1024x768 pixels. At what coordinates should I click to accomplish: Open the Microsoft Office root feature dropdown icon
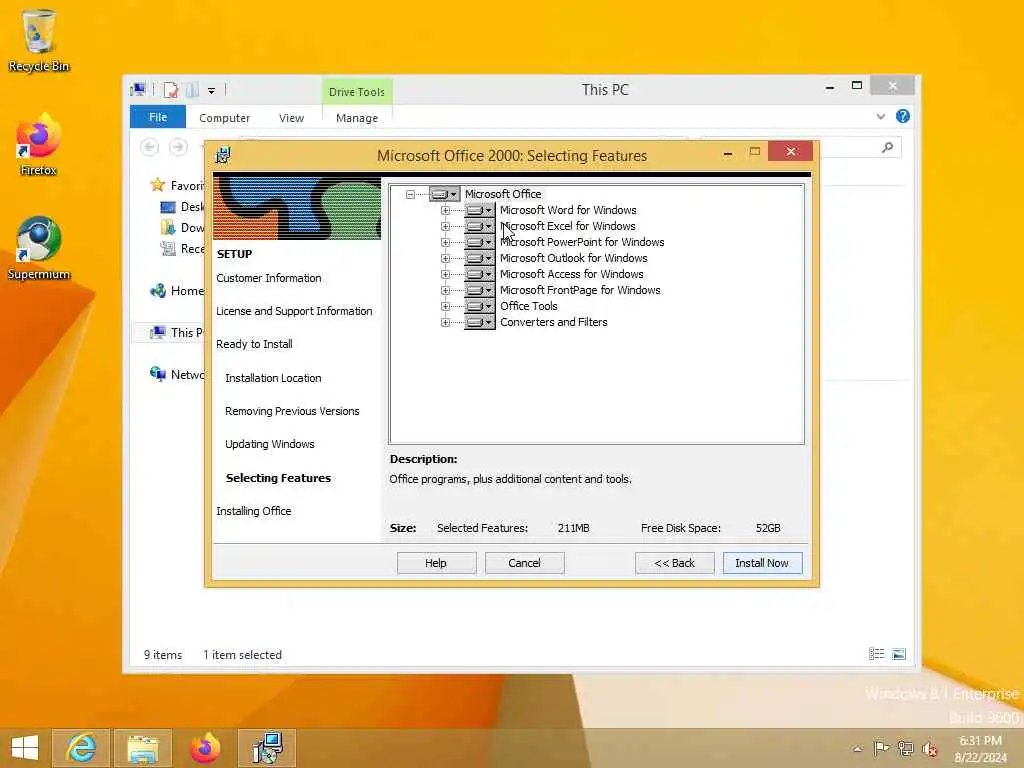click(x=445, y=194)
